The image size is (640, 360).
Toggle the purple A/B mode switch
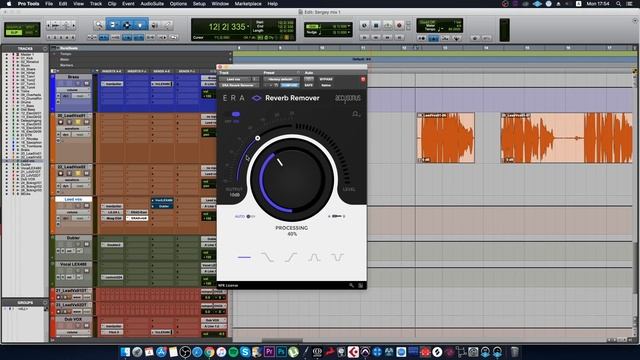pos(236,115)
